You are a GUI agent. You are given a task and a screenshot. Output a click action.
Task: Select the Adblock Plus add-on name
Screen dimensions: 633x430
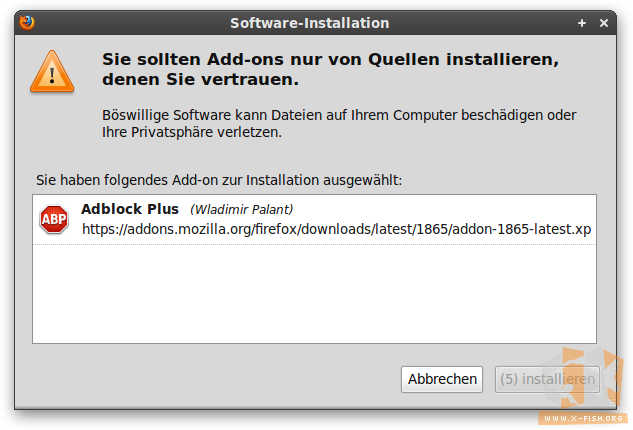click(x=130, y=209)
